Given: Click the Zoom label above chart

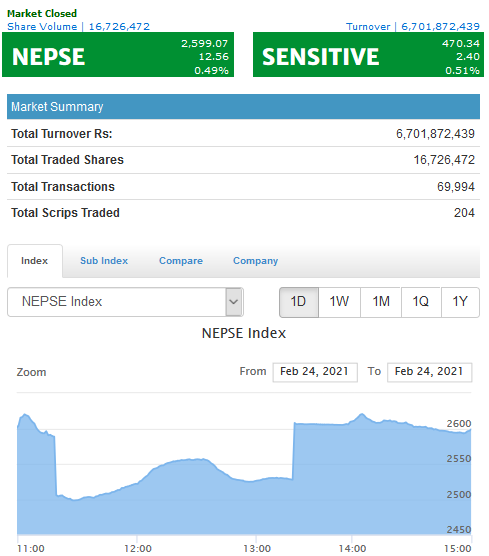Looking at the screenshot, I should pyautogui.click(x=32, y=372).
